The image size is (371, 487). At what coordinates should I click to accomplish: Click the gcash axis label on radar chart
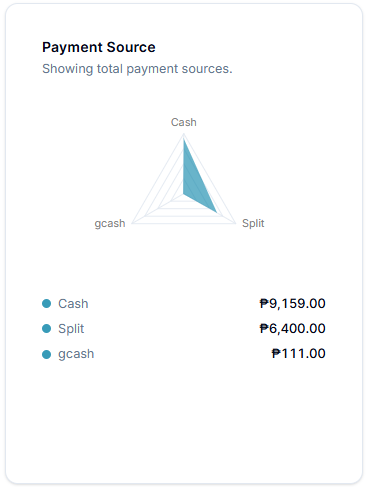(x=110, y=223)
